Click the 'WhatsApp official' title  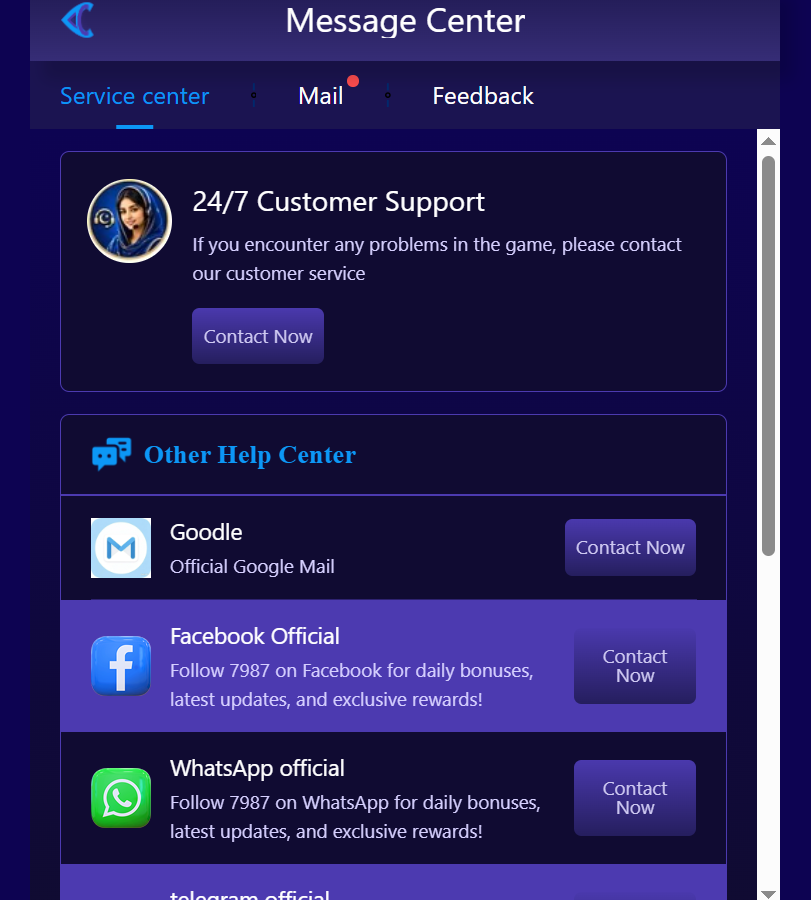pyautogui.click(x=257, y=769)
